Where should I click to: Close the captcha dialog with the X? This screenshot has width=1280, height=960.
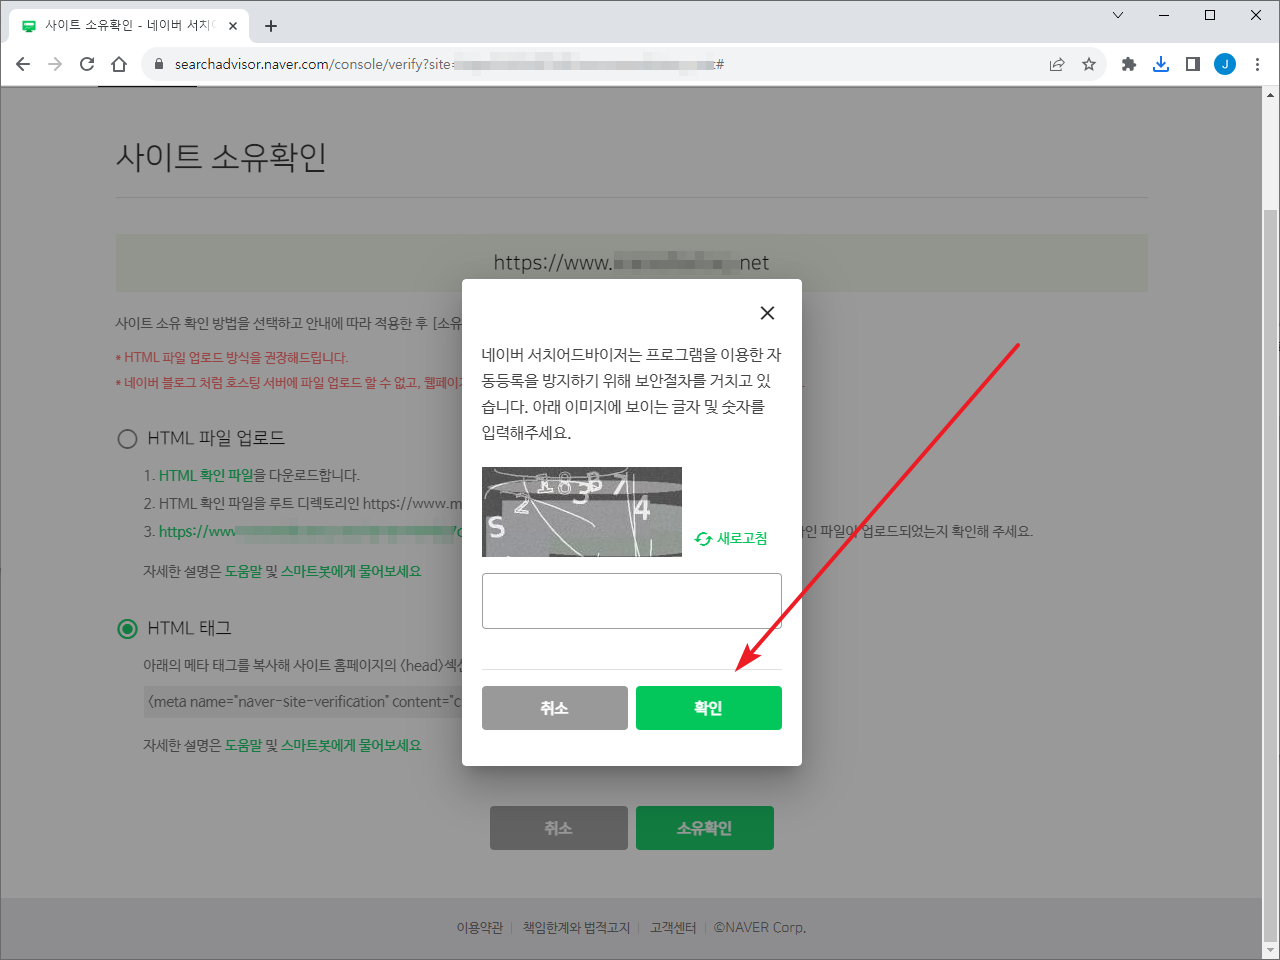click(767, 313)
